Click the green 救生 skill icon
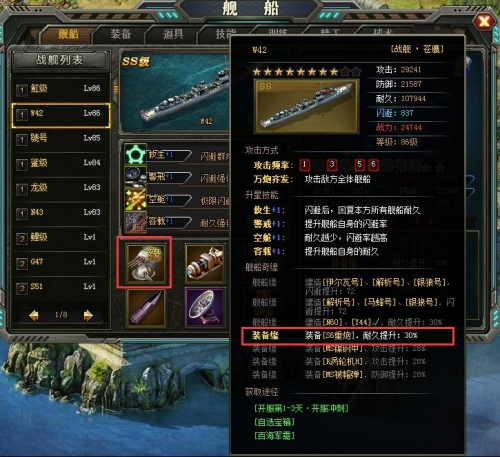Viewport: 500px width, 457px height. tap(135, 154)
